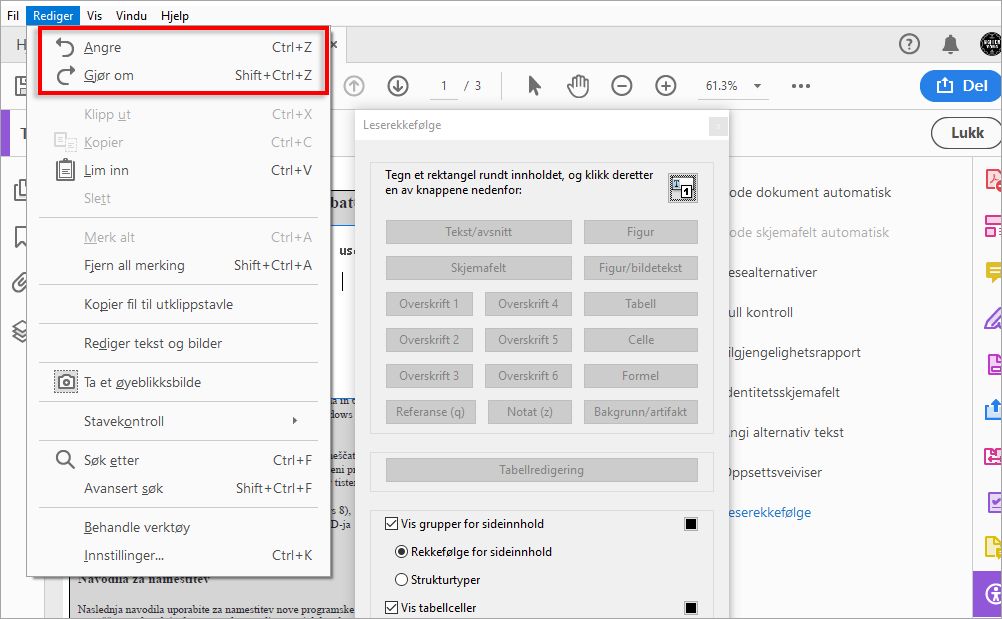The width and height of the screenshot is (1002, 619).
Task: Click the Ta et øyeblikksbilde camera icon
Action: click(65, 382)
